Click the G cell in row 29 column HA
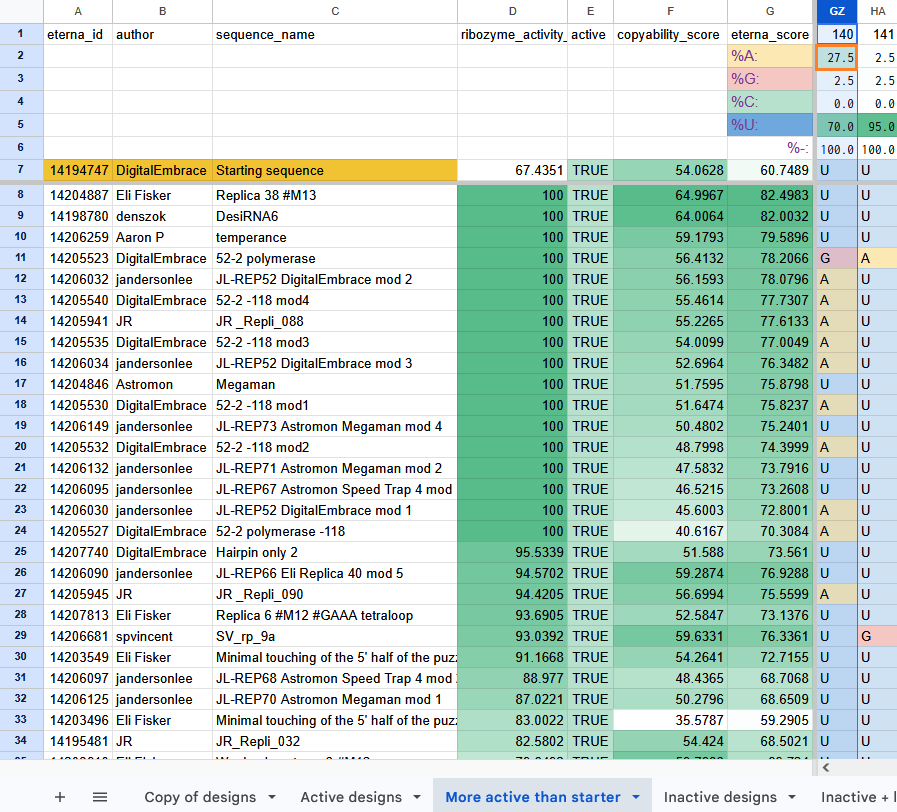 pyautogui.click(x=878, y=636)
